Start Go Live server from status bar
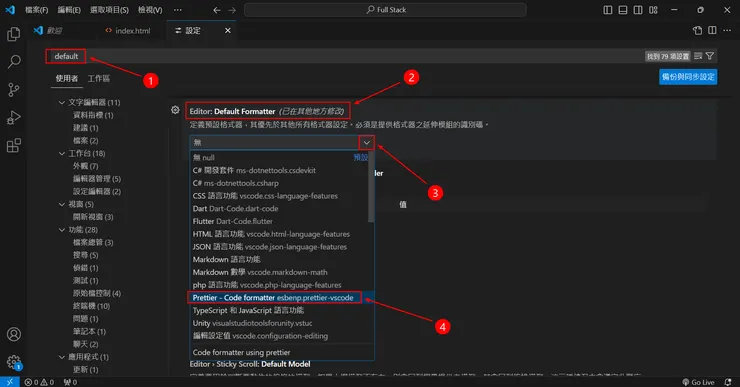 698,382
